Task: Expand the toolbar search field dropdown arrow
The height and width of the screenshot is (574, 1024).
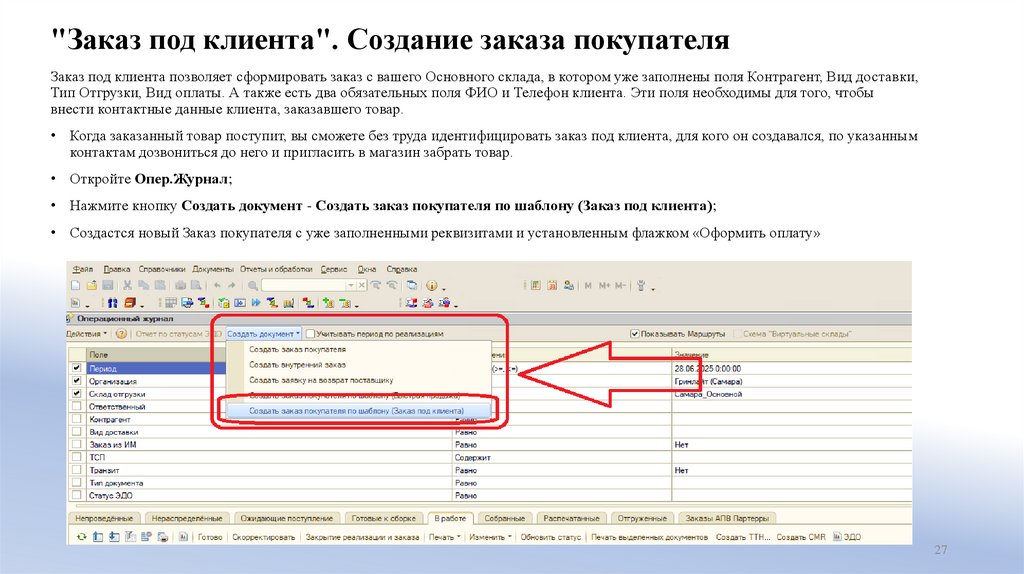Action: click(x=351, y=285)
